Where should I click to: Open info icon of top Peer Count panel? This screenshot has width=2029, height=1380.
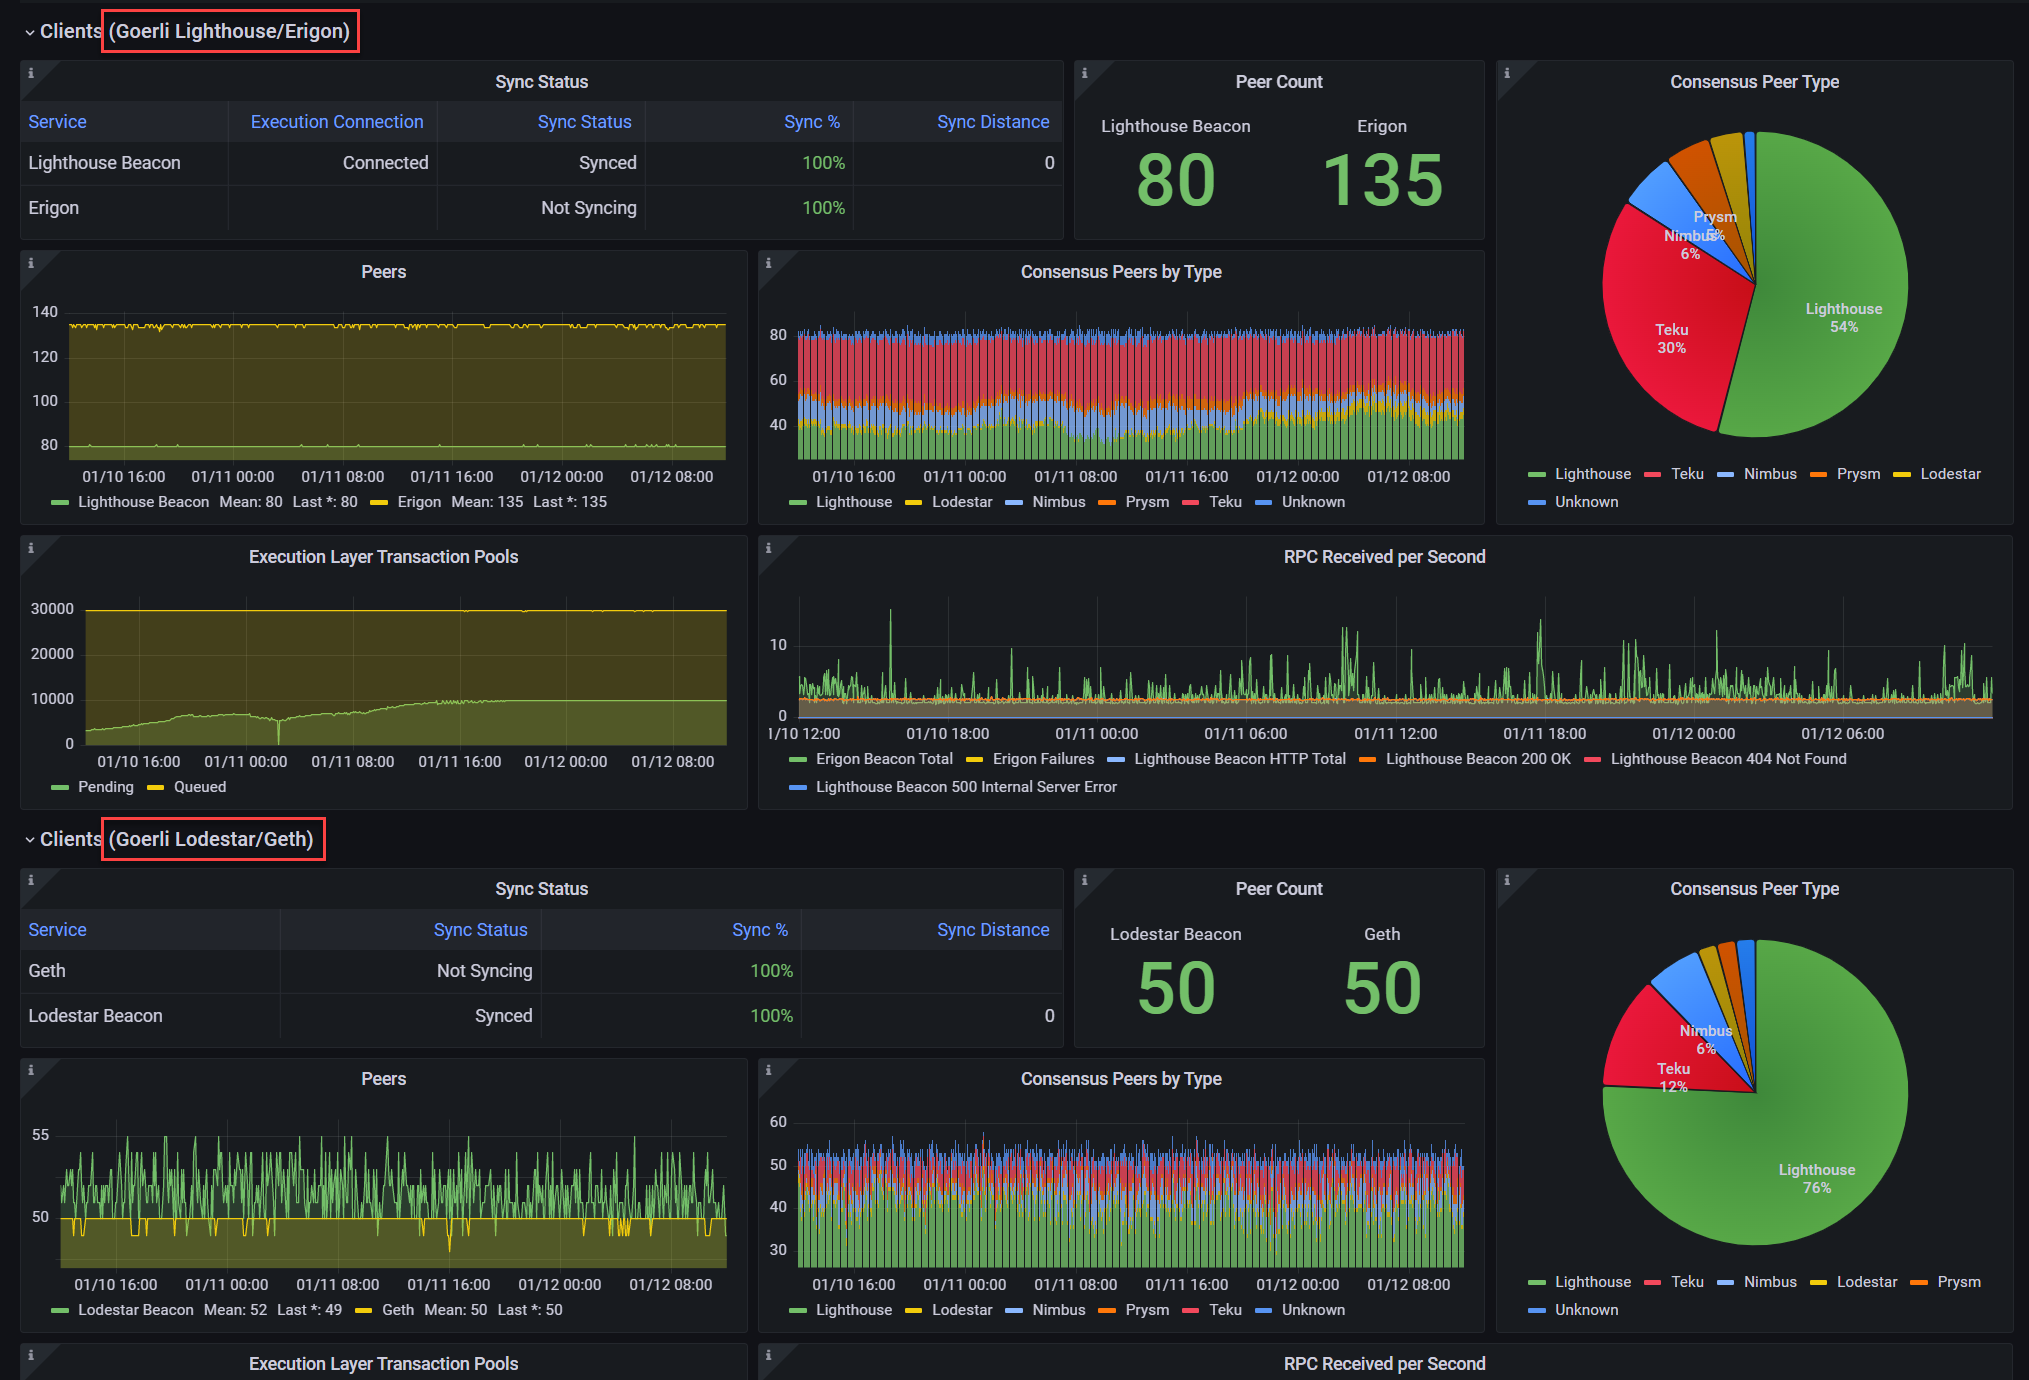click(1085, 73)
